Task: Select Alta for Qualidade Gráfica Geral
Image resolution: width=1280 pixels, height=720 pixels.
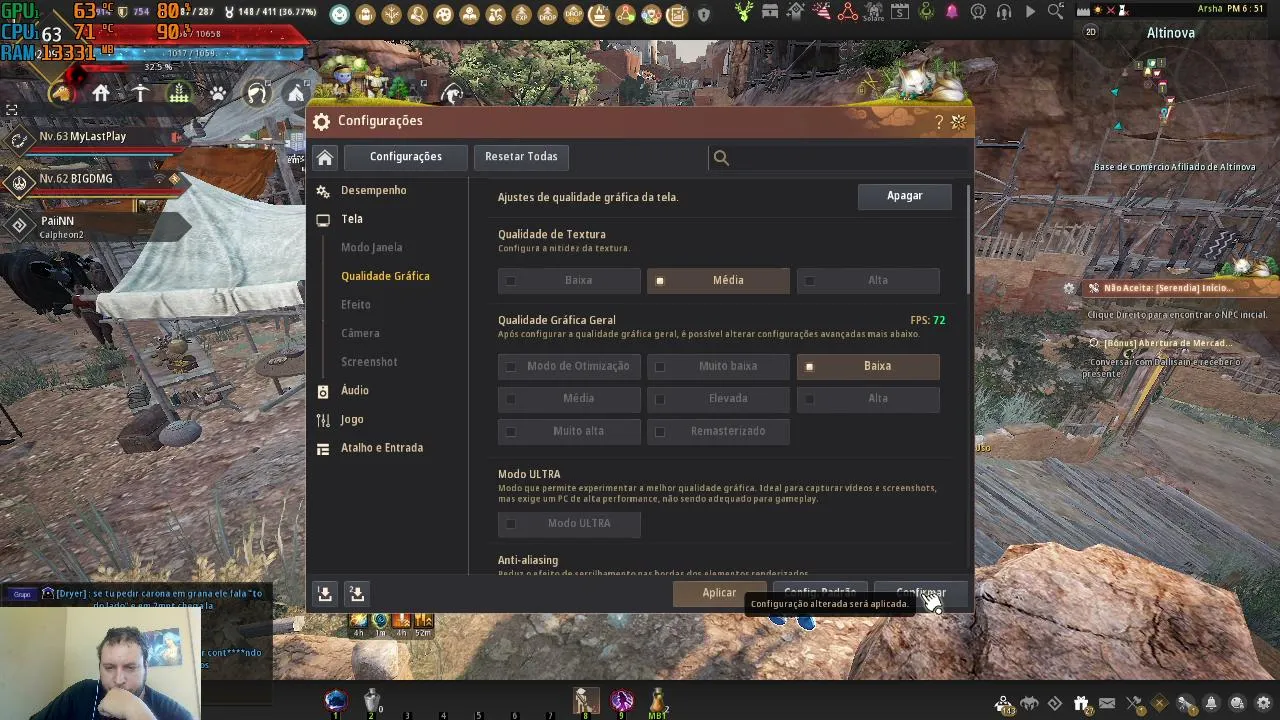Action: coord(868,399)
